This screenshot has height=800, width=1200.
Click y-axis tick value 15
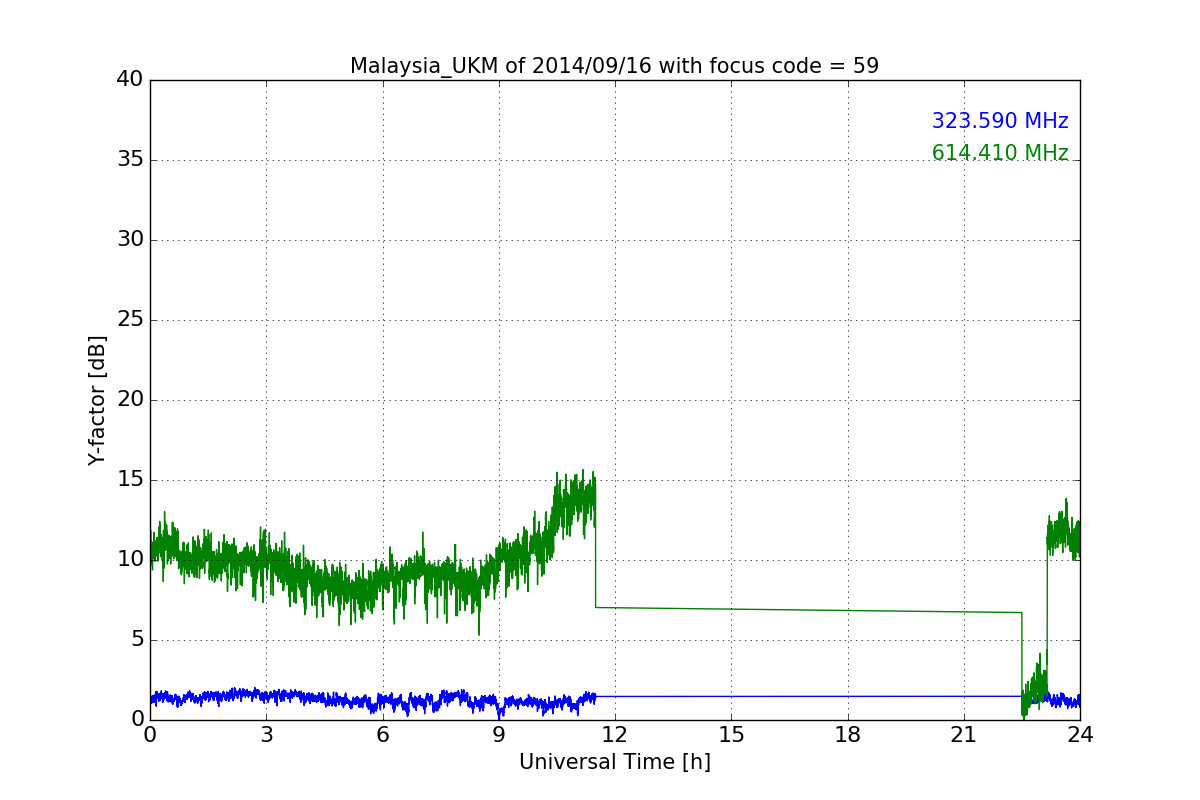(x=130, y=480)
